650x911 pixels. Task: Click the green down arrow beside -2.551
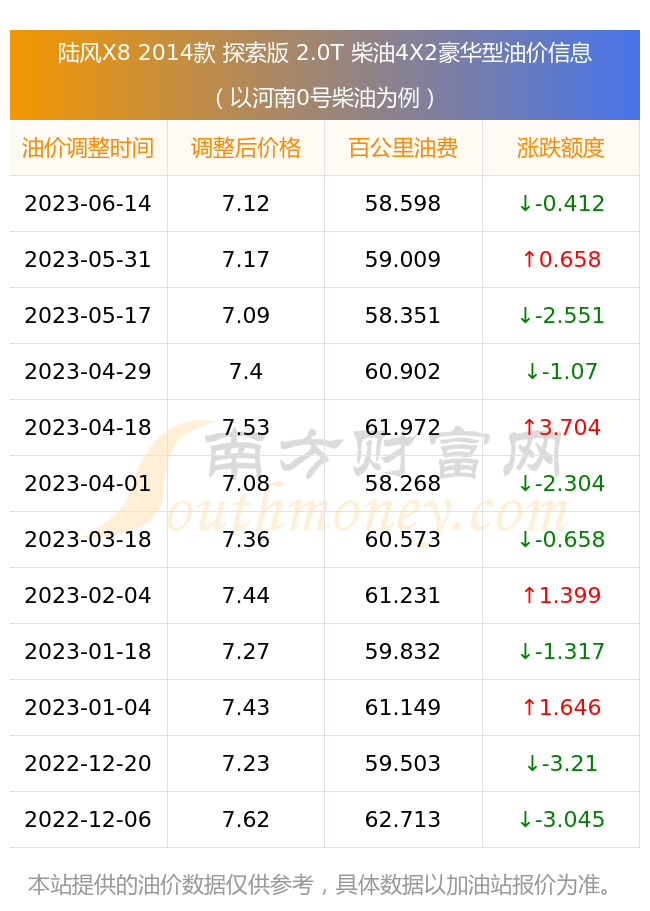click(x=525, y=315)
